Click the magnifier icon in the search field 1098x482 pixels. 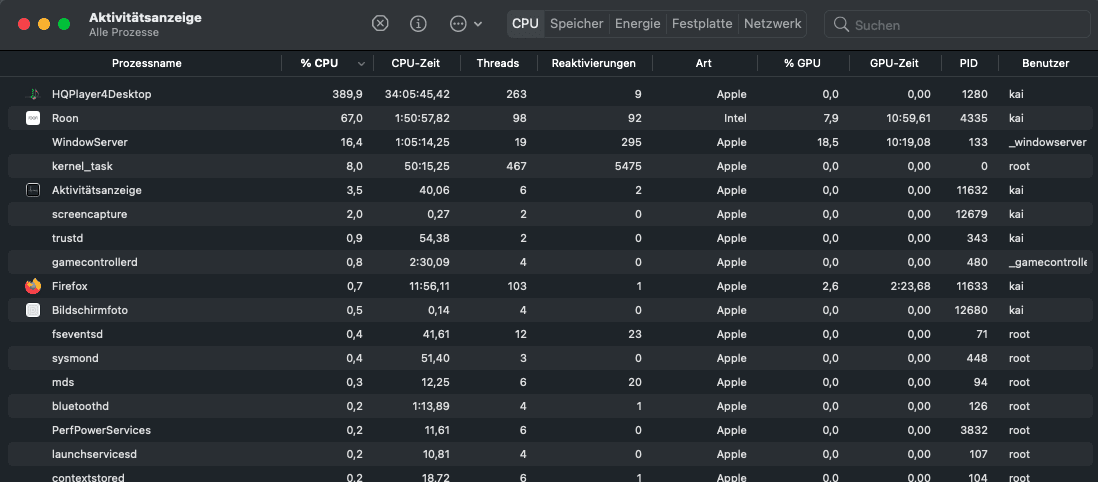[841, 25]
